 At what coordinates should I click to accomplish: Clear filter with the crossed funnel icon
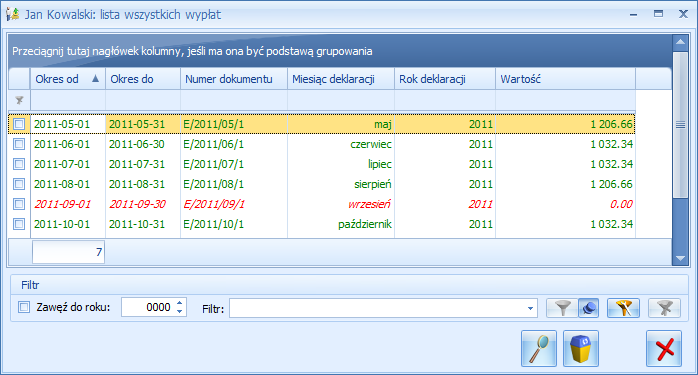(664, 308)
